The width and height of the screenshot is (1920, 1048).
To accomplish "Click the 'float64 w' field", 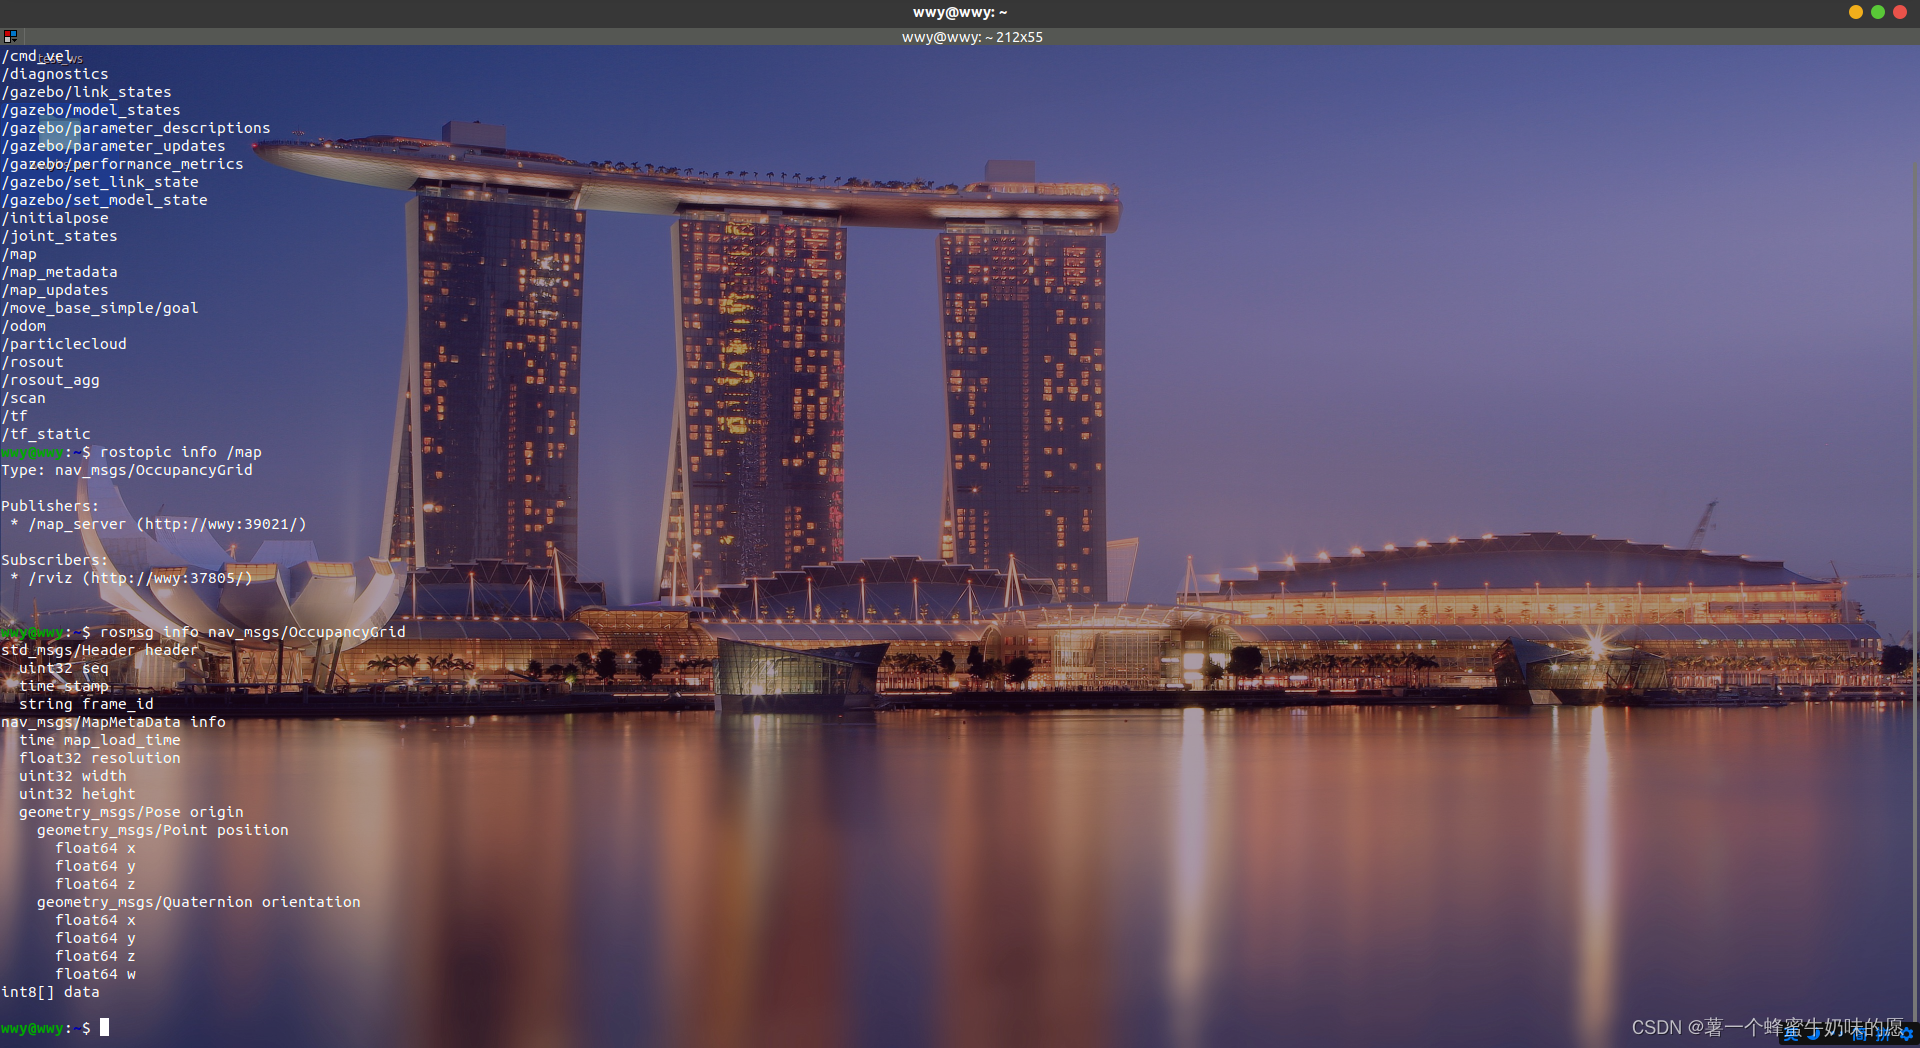I will click(96, 974).
